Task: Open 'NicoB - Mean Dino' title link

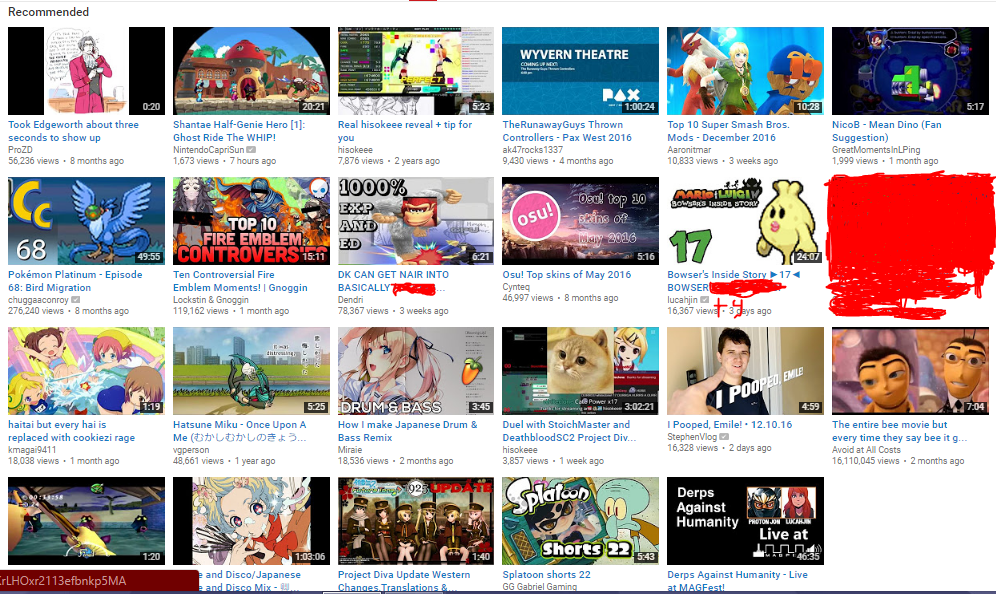Action: point(887,131)
